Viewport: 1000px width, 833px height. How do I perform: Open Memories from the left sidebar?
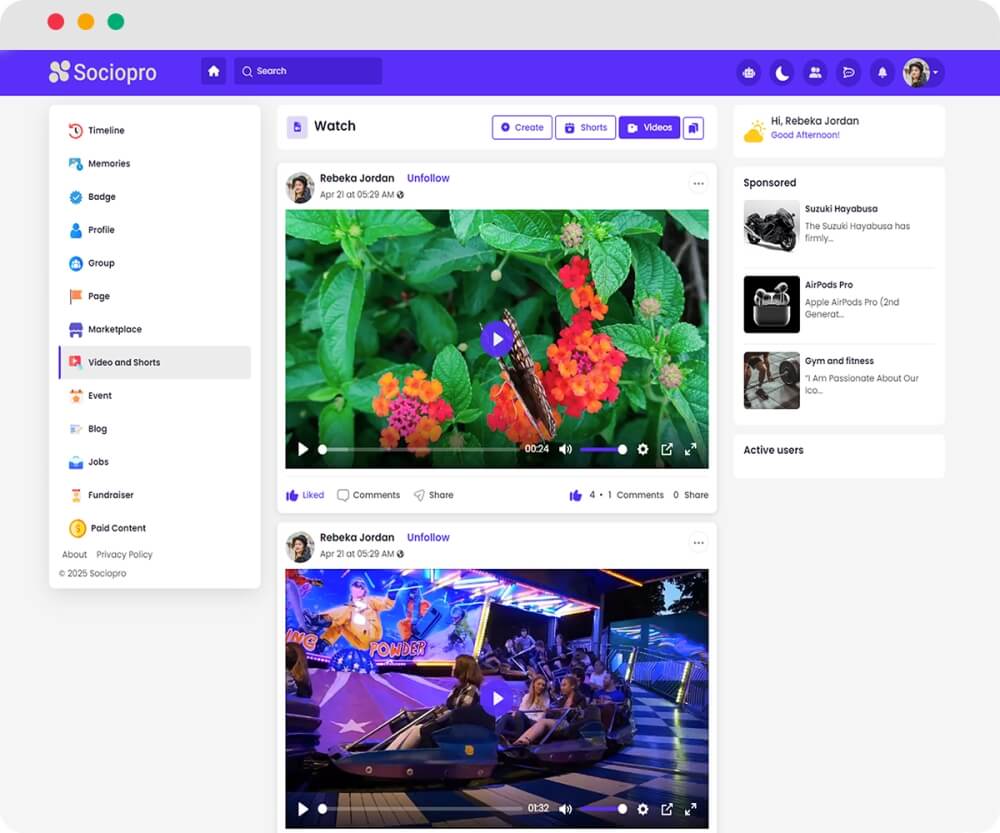click(x=76, y=163)
